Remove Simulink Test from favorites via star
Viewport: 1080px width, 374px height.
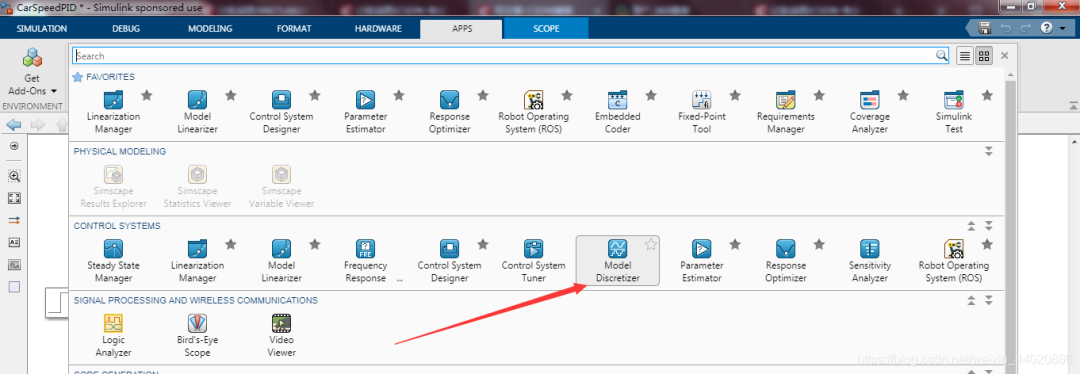point(987,95)
